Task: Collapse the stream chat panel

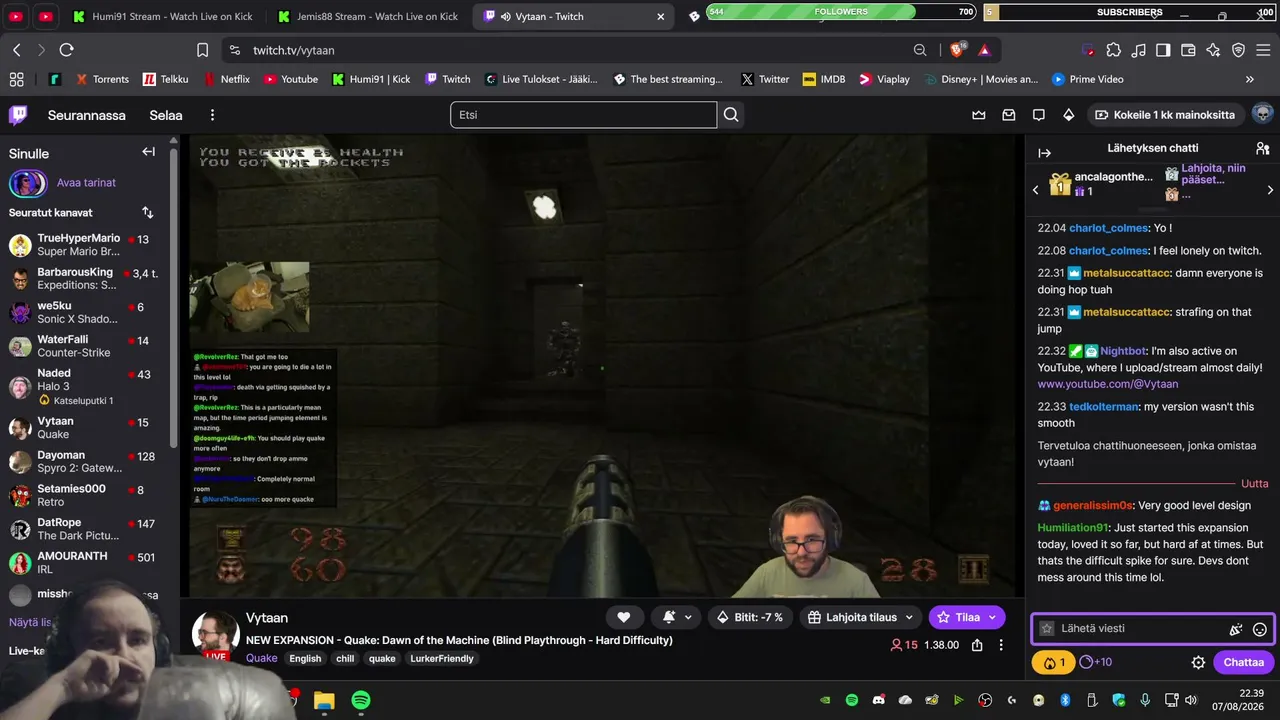Action: point(1045,153)
